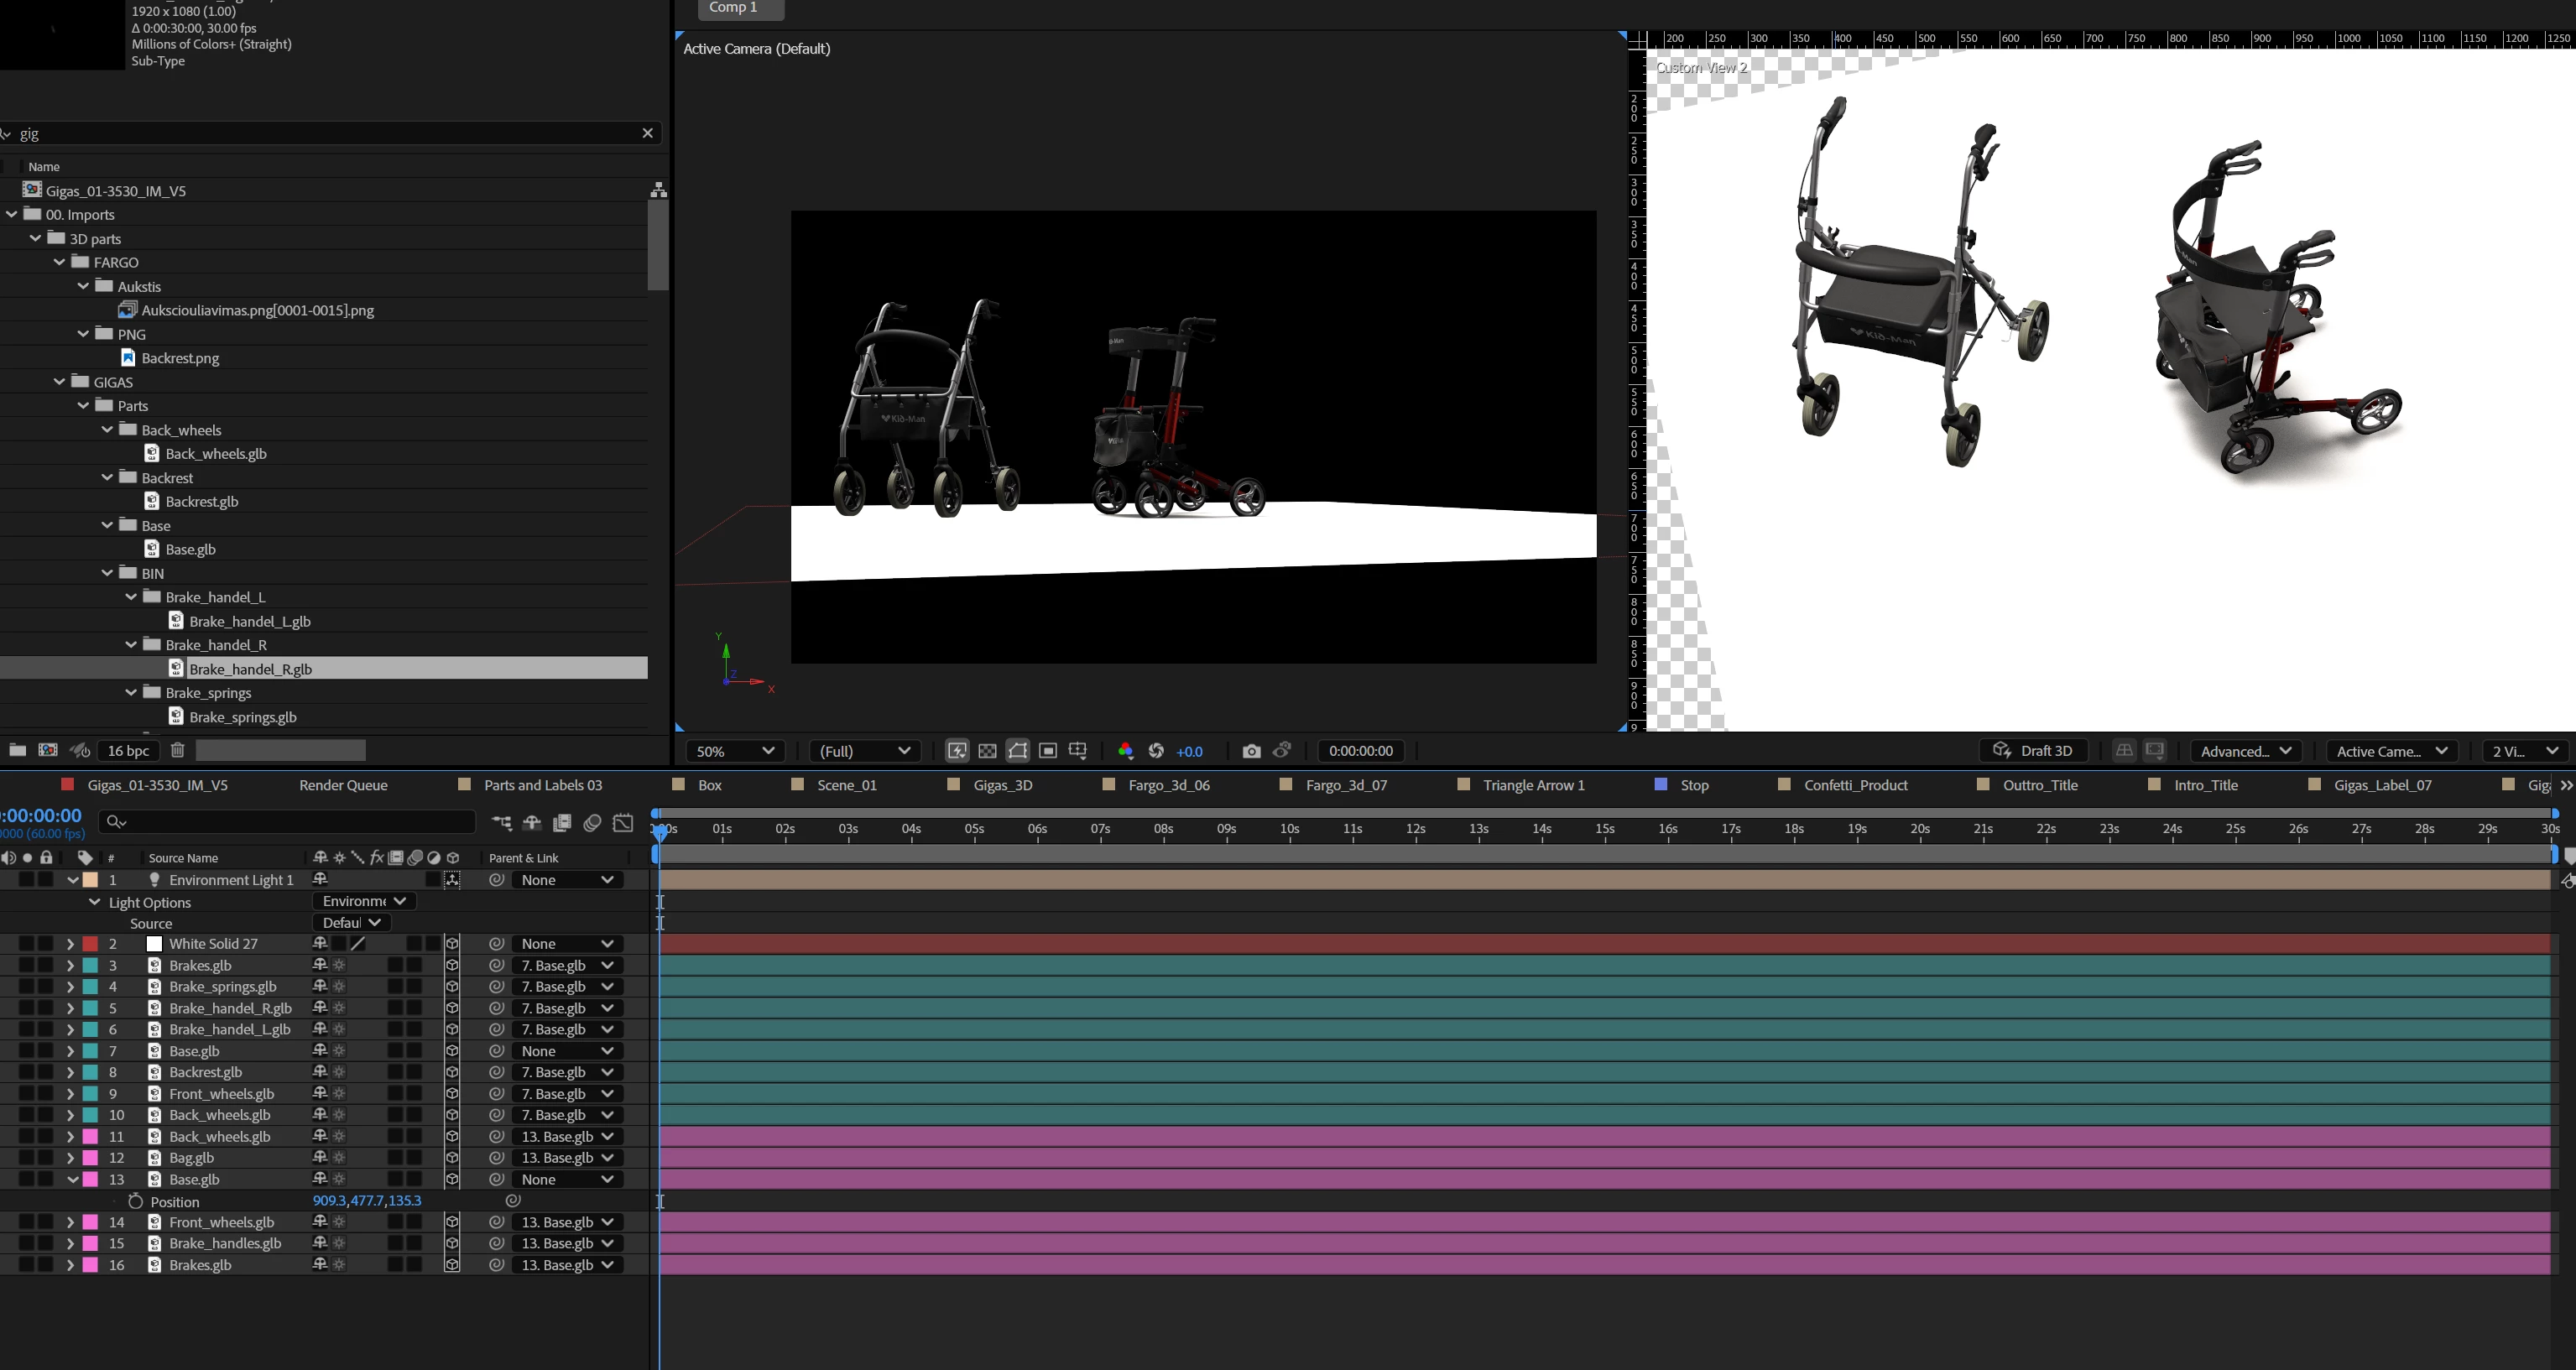Screen dimensions: 2576x1370
Task: Switch to the Render Queue tab
Action: point(343,785)
